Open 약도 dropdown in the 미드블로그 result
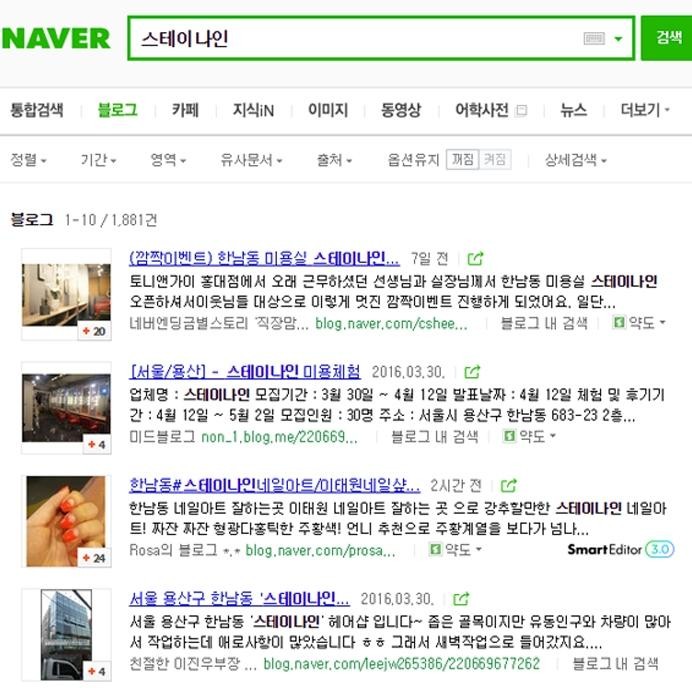The height and width of the screenshot is (692, 692). click(x=538, y=436)
